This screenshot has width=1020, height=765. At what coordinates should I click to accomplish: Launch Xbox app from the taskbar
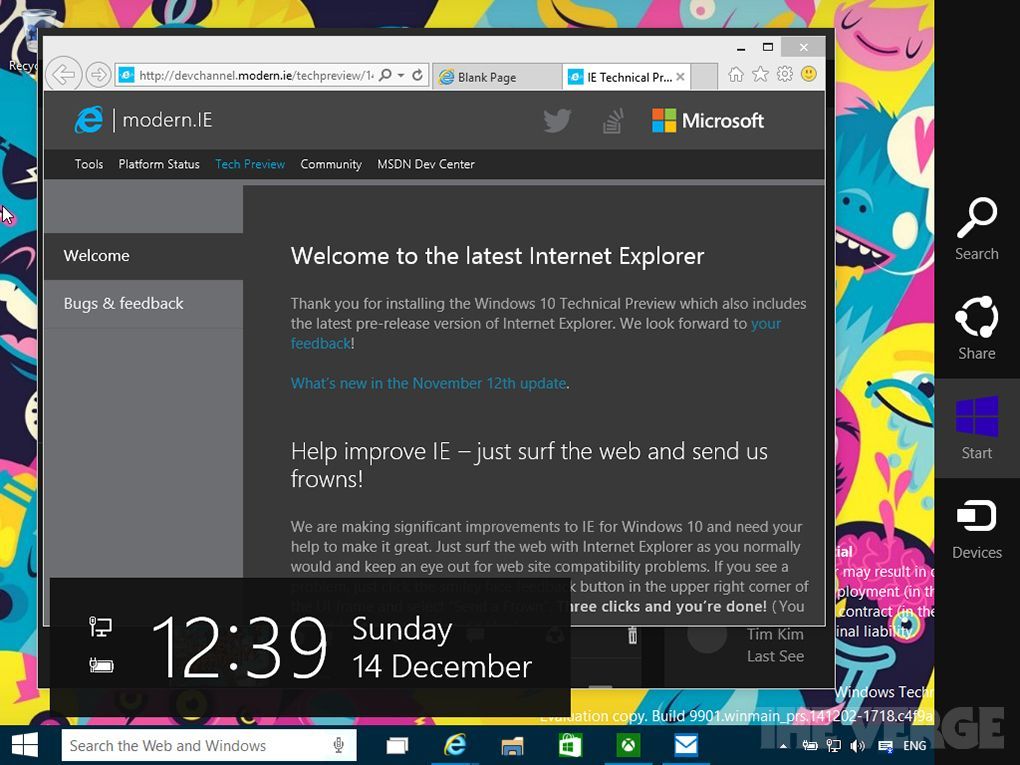[x=628, y=746]
